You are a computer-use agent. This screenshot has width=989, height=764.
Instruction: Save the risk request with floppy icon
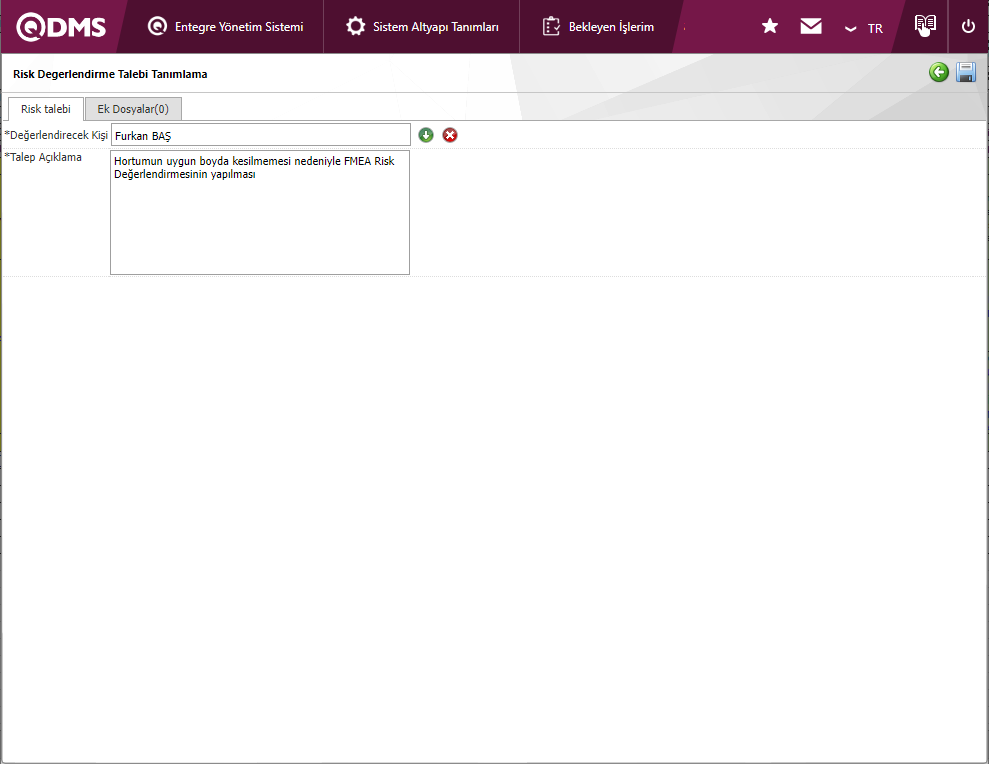(x=966, y=73)
